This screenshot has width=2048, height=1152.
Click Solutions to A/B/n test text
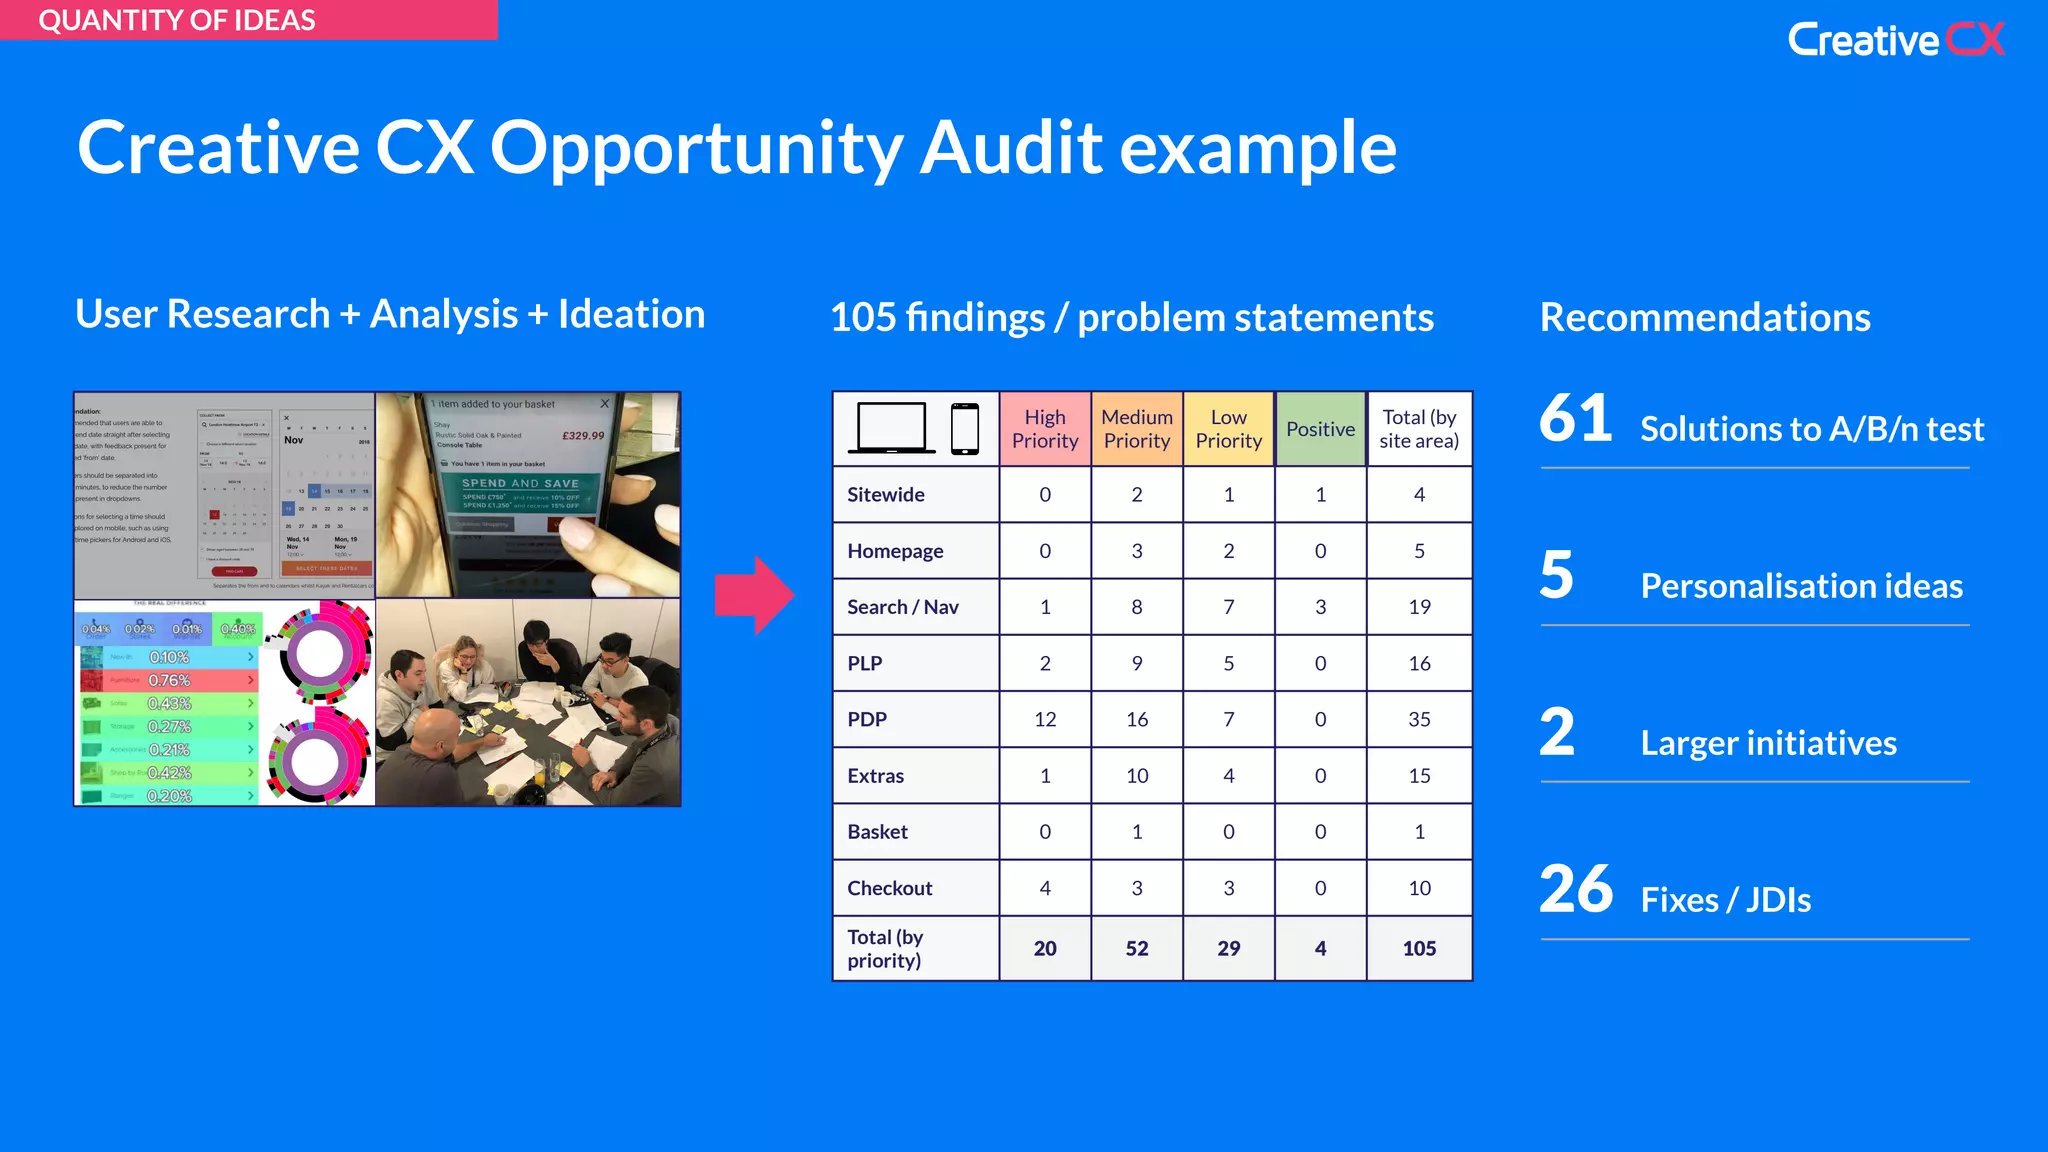pos(1812,429)
